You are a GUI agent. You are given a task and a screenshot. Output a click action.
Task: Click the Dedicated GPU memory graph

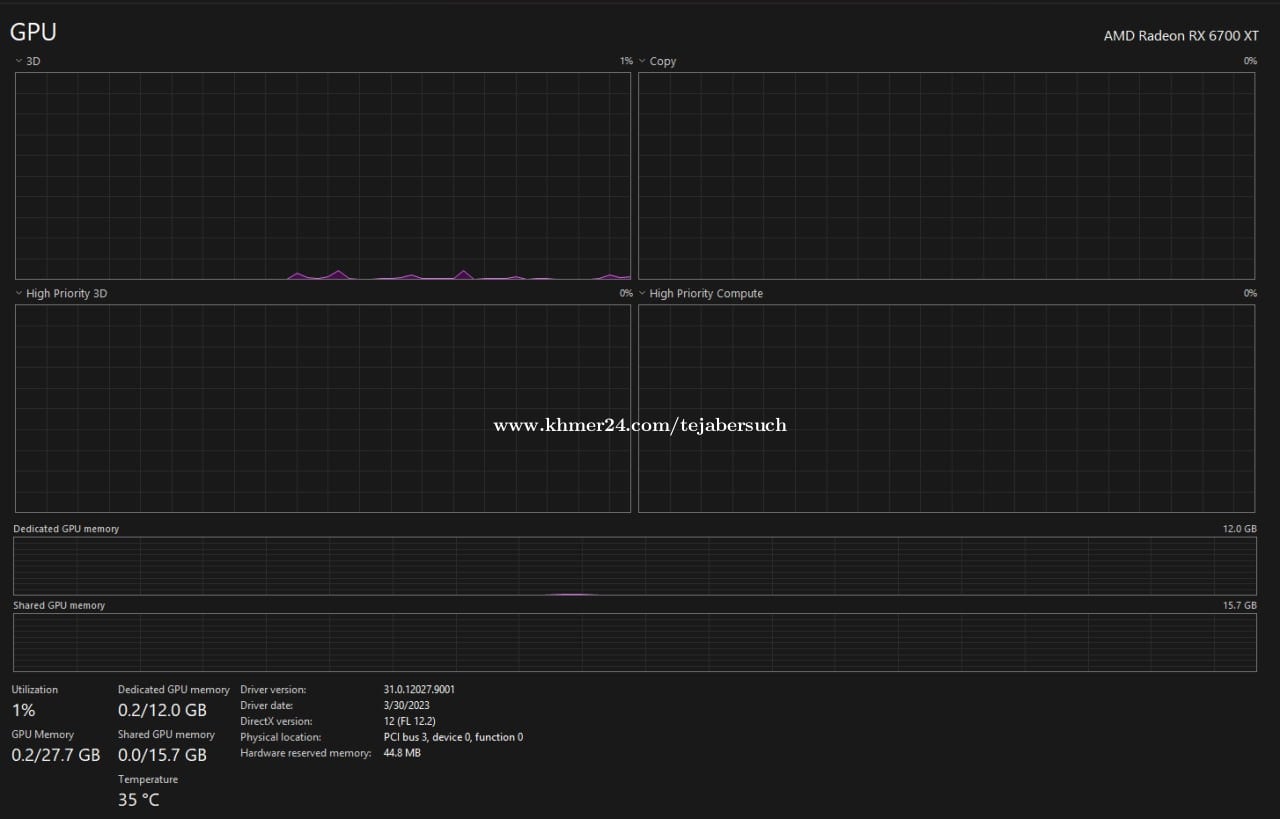tap(634, 566)
